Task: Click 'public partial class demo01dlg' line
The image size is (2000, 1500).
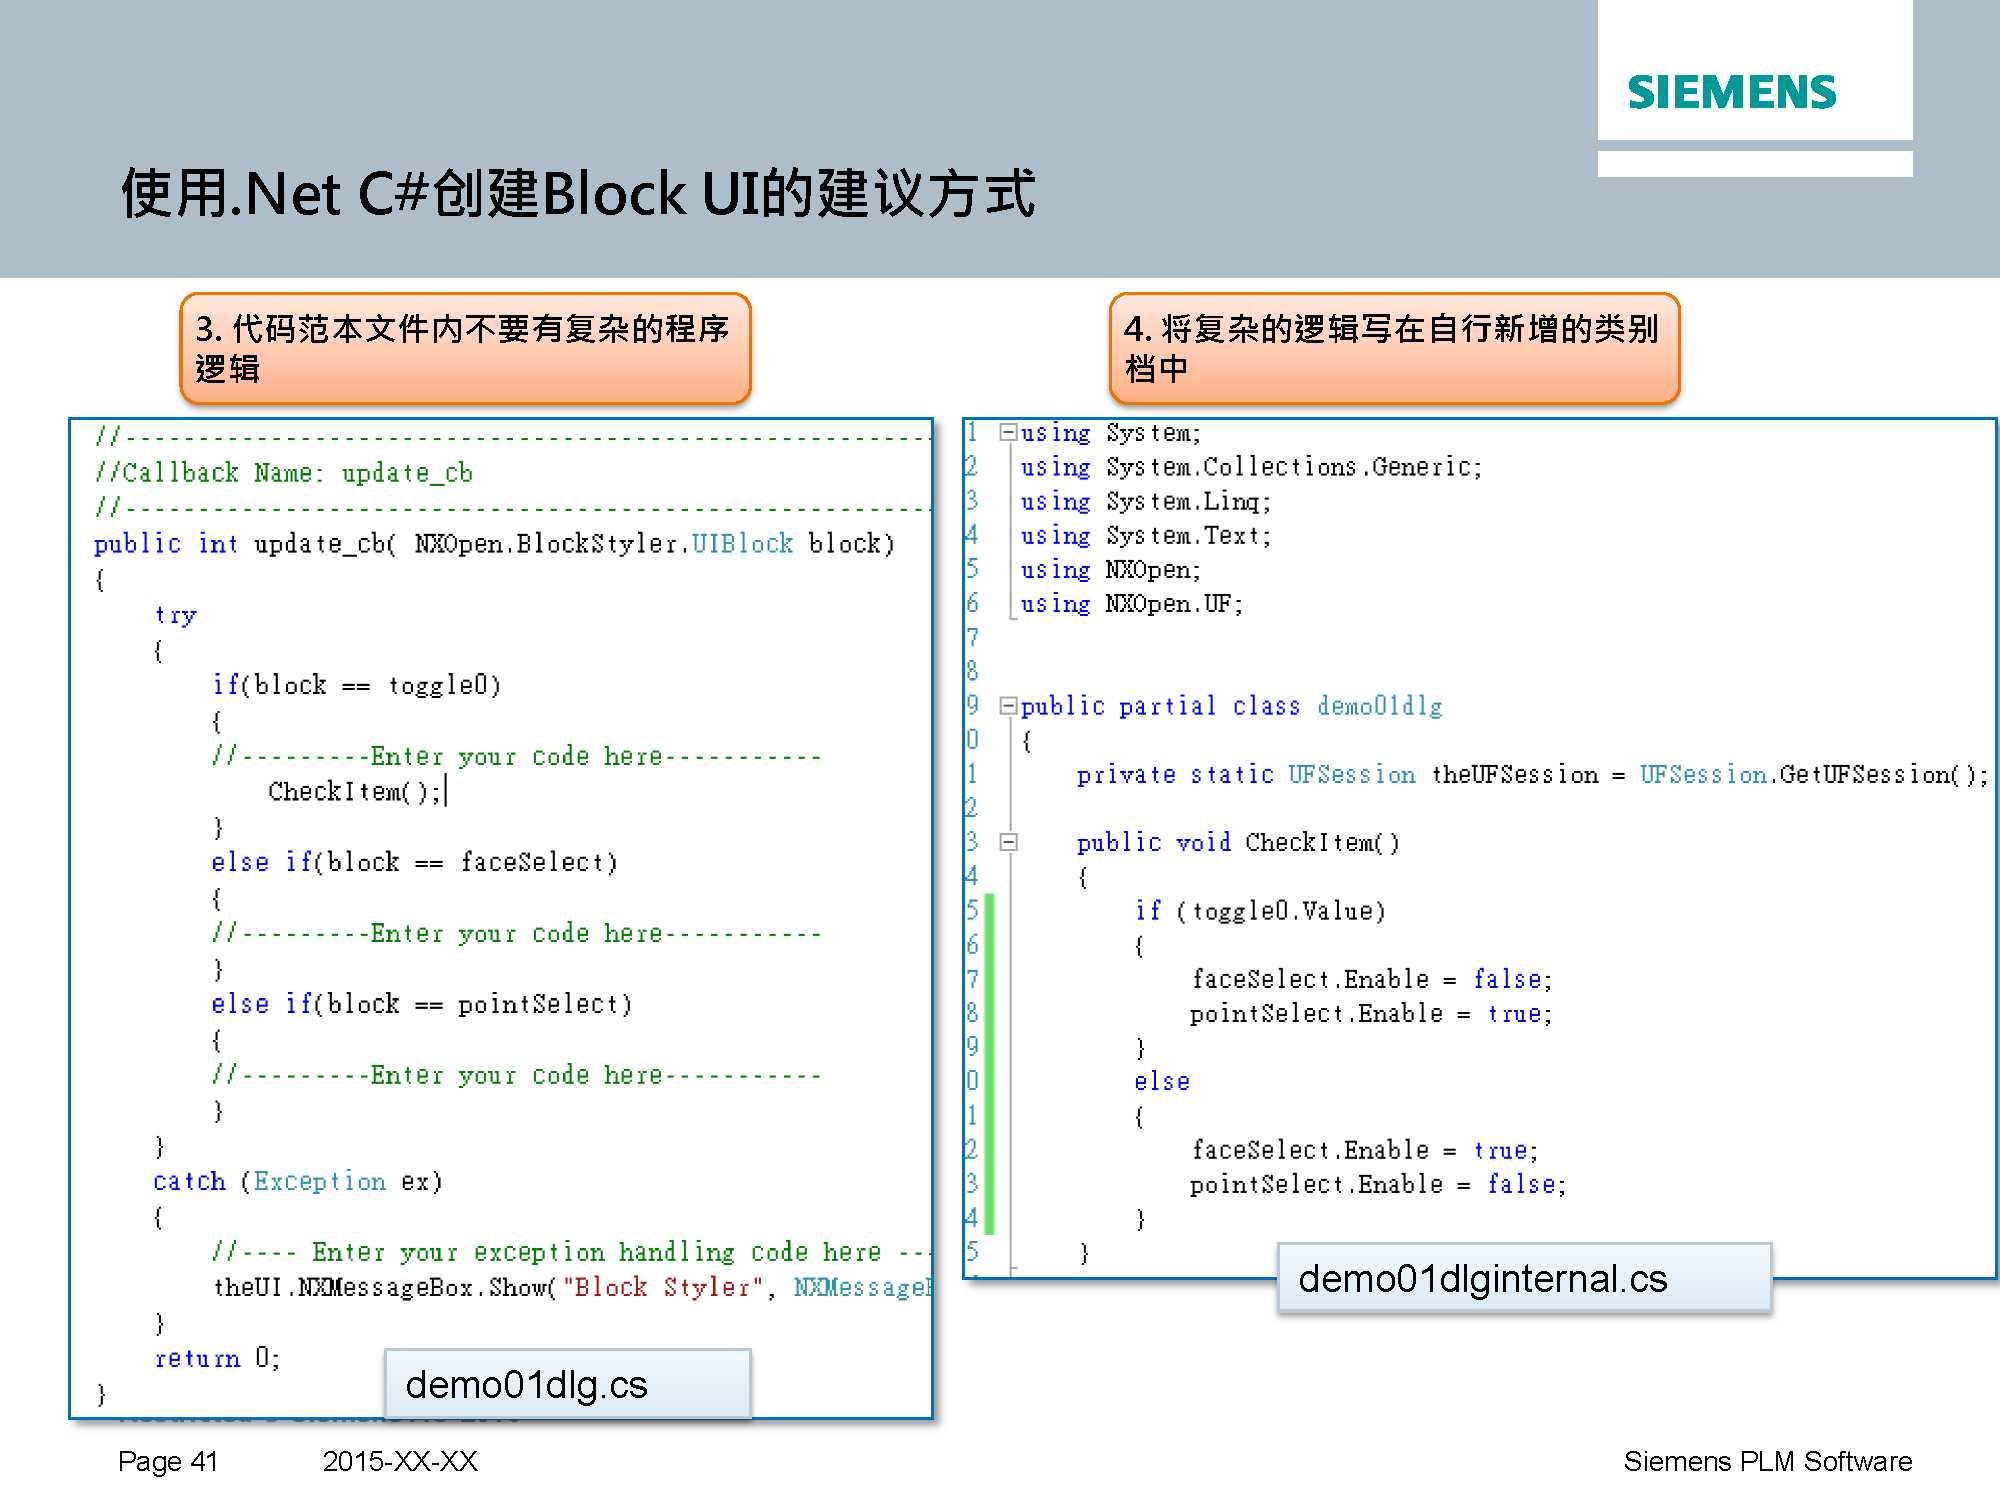Action: [1231, 706]
